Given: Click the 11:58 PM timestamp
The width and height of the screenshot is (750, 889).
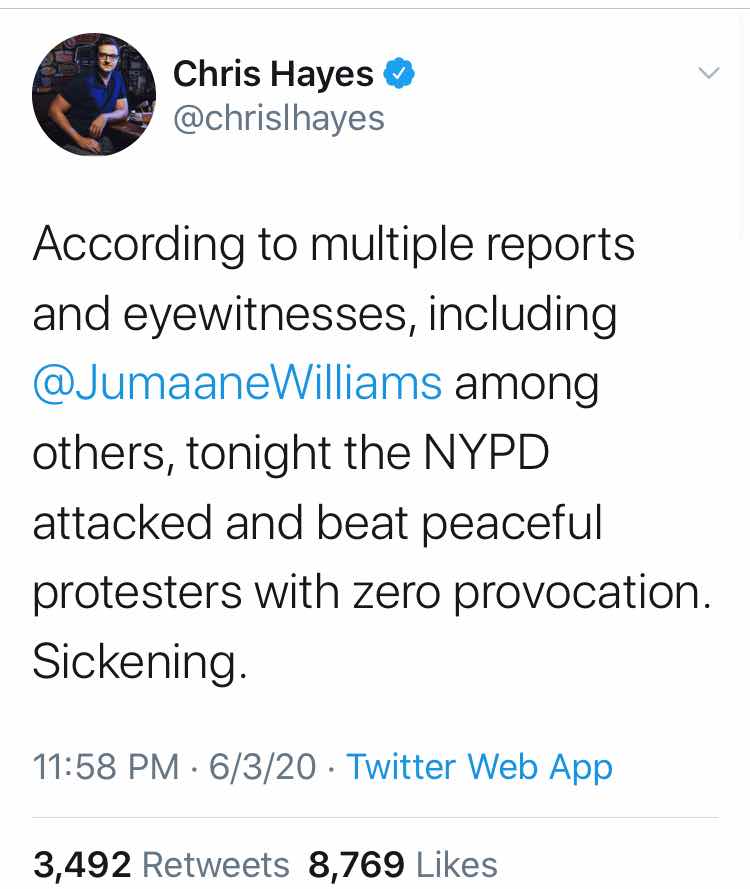Looking at the screenshot, I should pos(106,767).
